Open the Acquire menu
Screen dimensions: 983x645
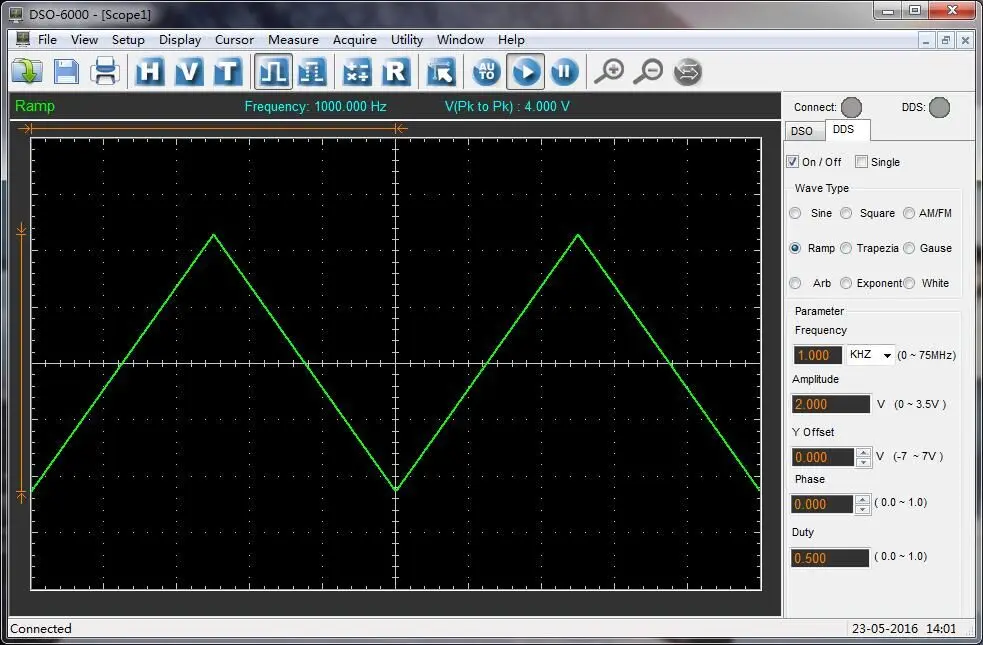(x=354, y=40)
